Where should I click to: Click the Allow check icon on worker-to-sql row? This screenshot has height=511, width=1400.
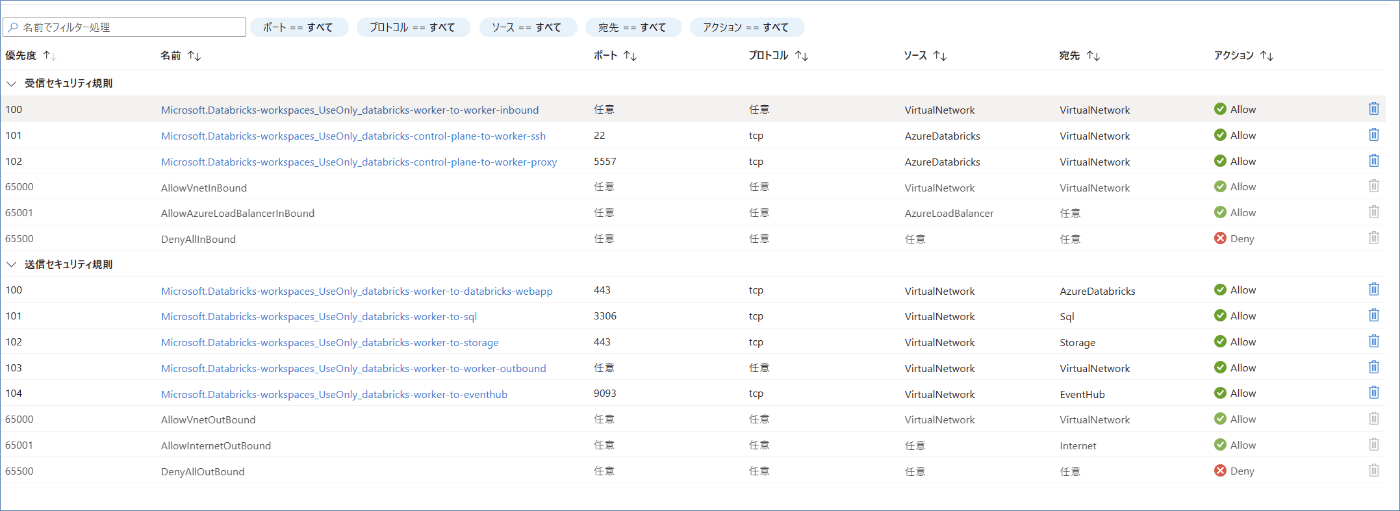point(1220,316)
